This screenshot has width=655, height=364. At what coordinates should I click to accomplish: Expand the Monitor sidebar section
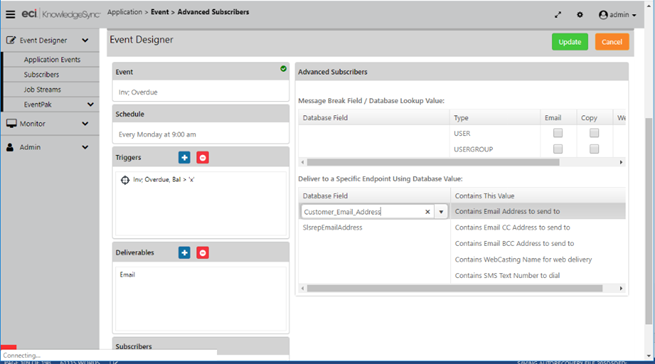(x=85, y=124)
